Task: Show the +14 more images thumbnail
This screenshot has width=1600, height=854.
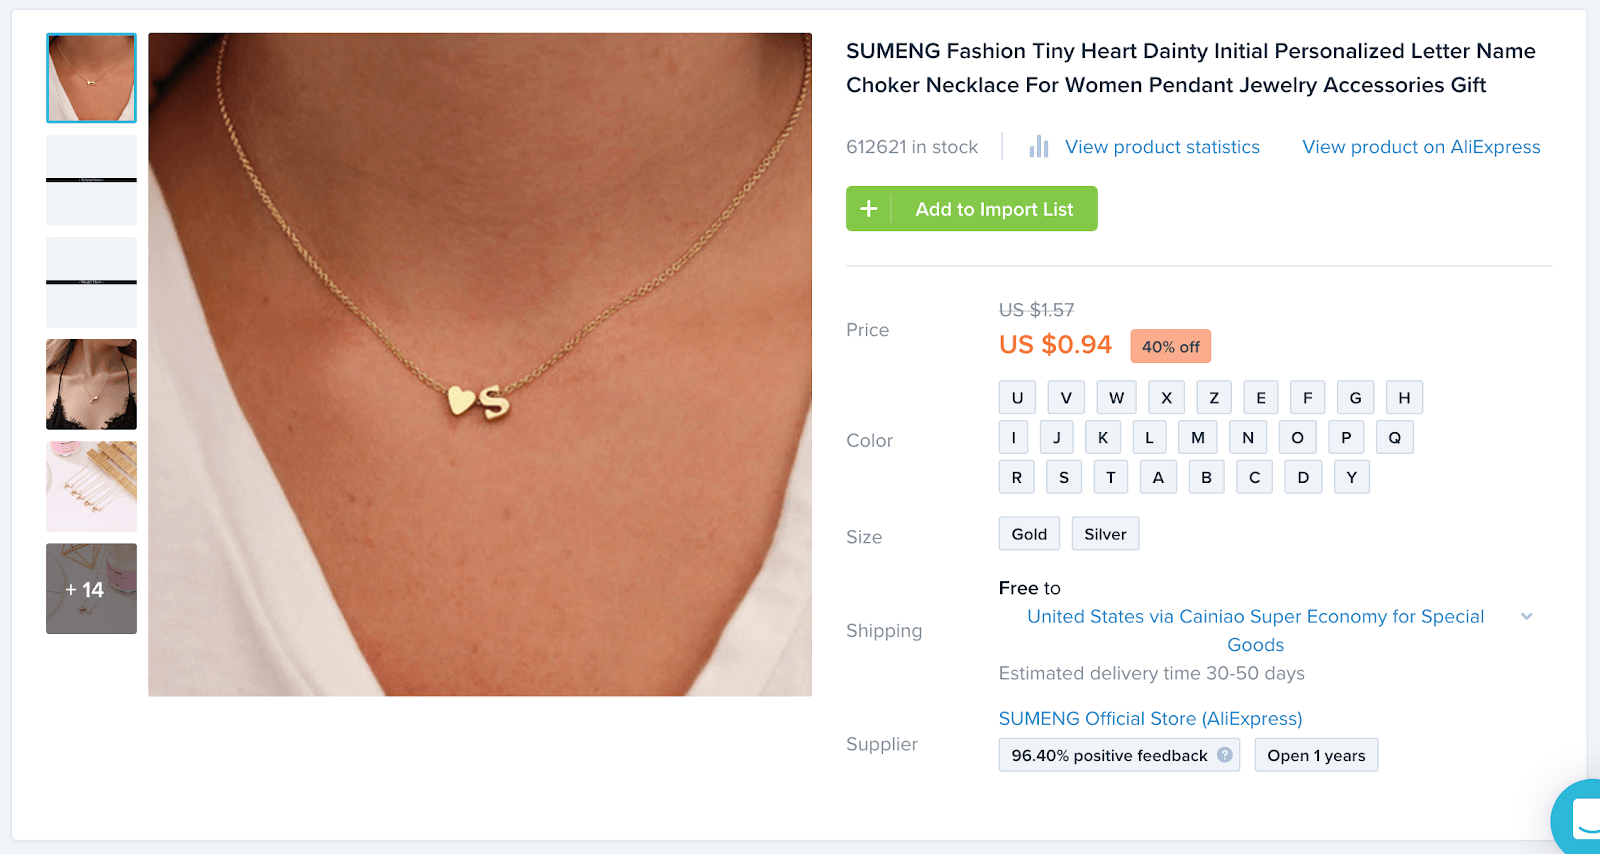Action: click(91, 589)
